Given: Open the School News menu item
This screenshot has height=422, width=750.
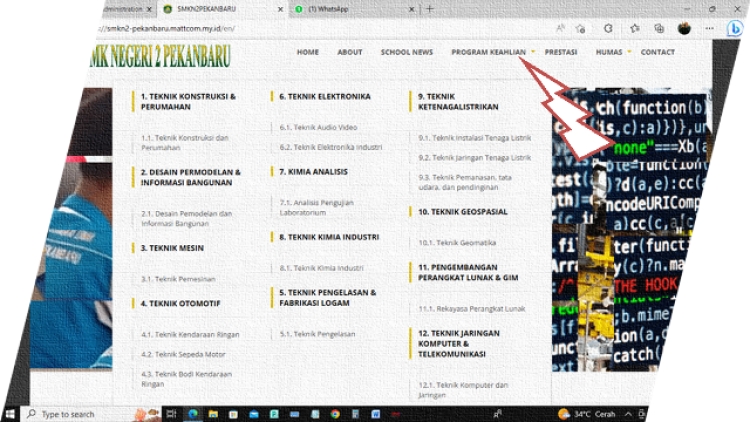Looking at the screenshot, I should pyautogui.click(x=407, y=52).
